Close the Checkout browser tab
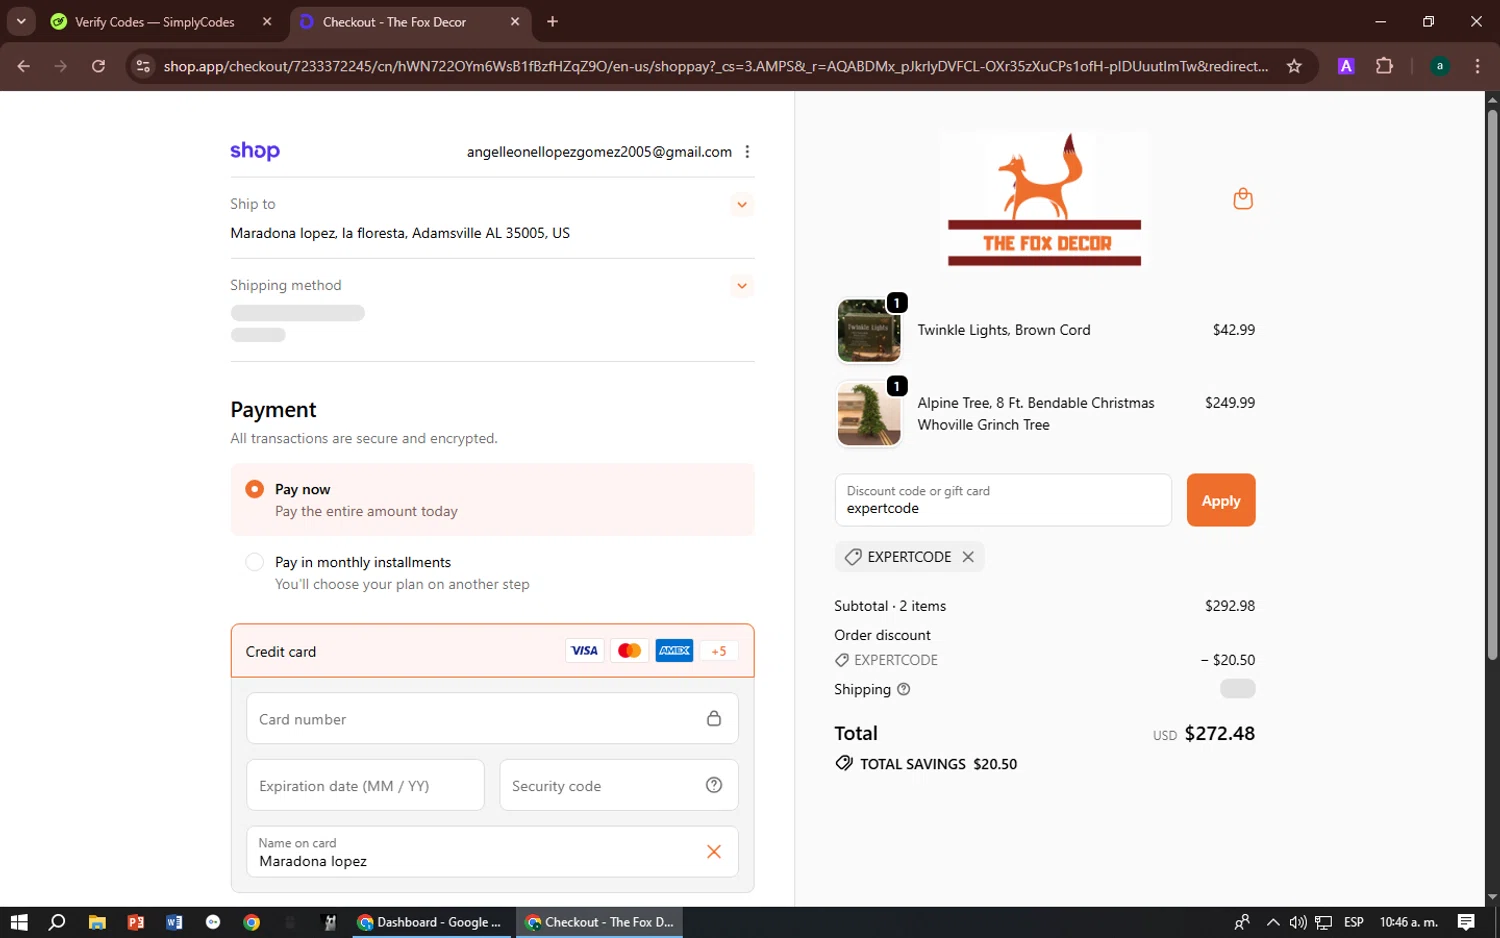 pyautogui.click(x=515, y=22)
